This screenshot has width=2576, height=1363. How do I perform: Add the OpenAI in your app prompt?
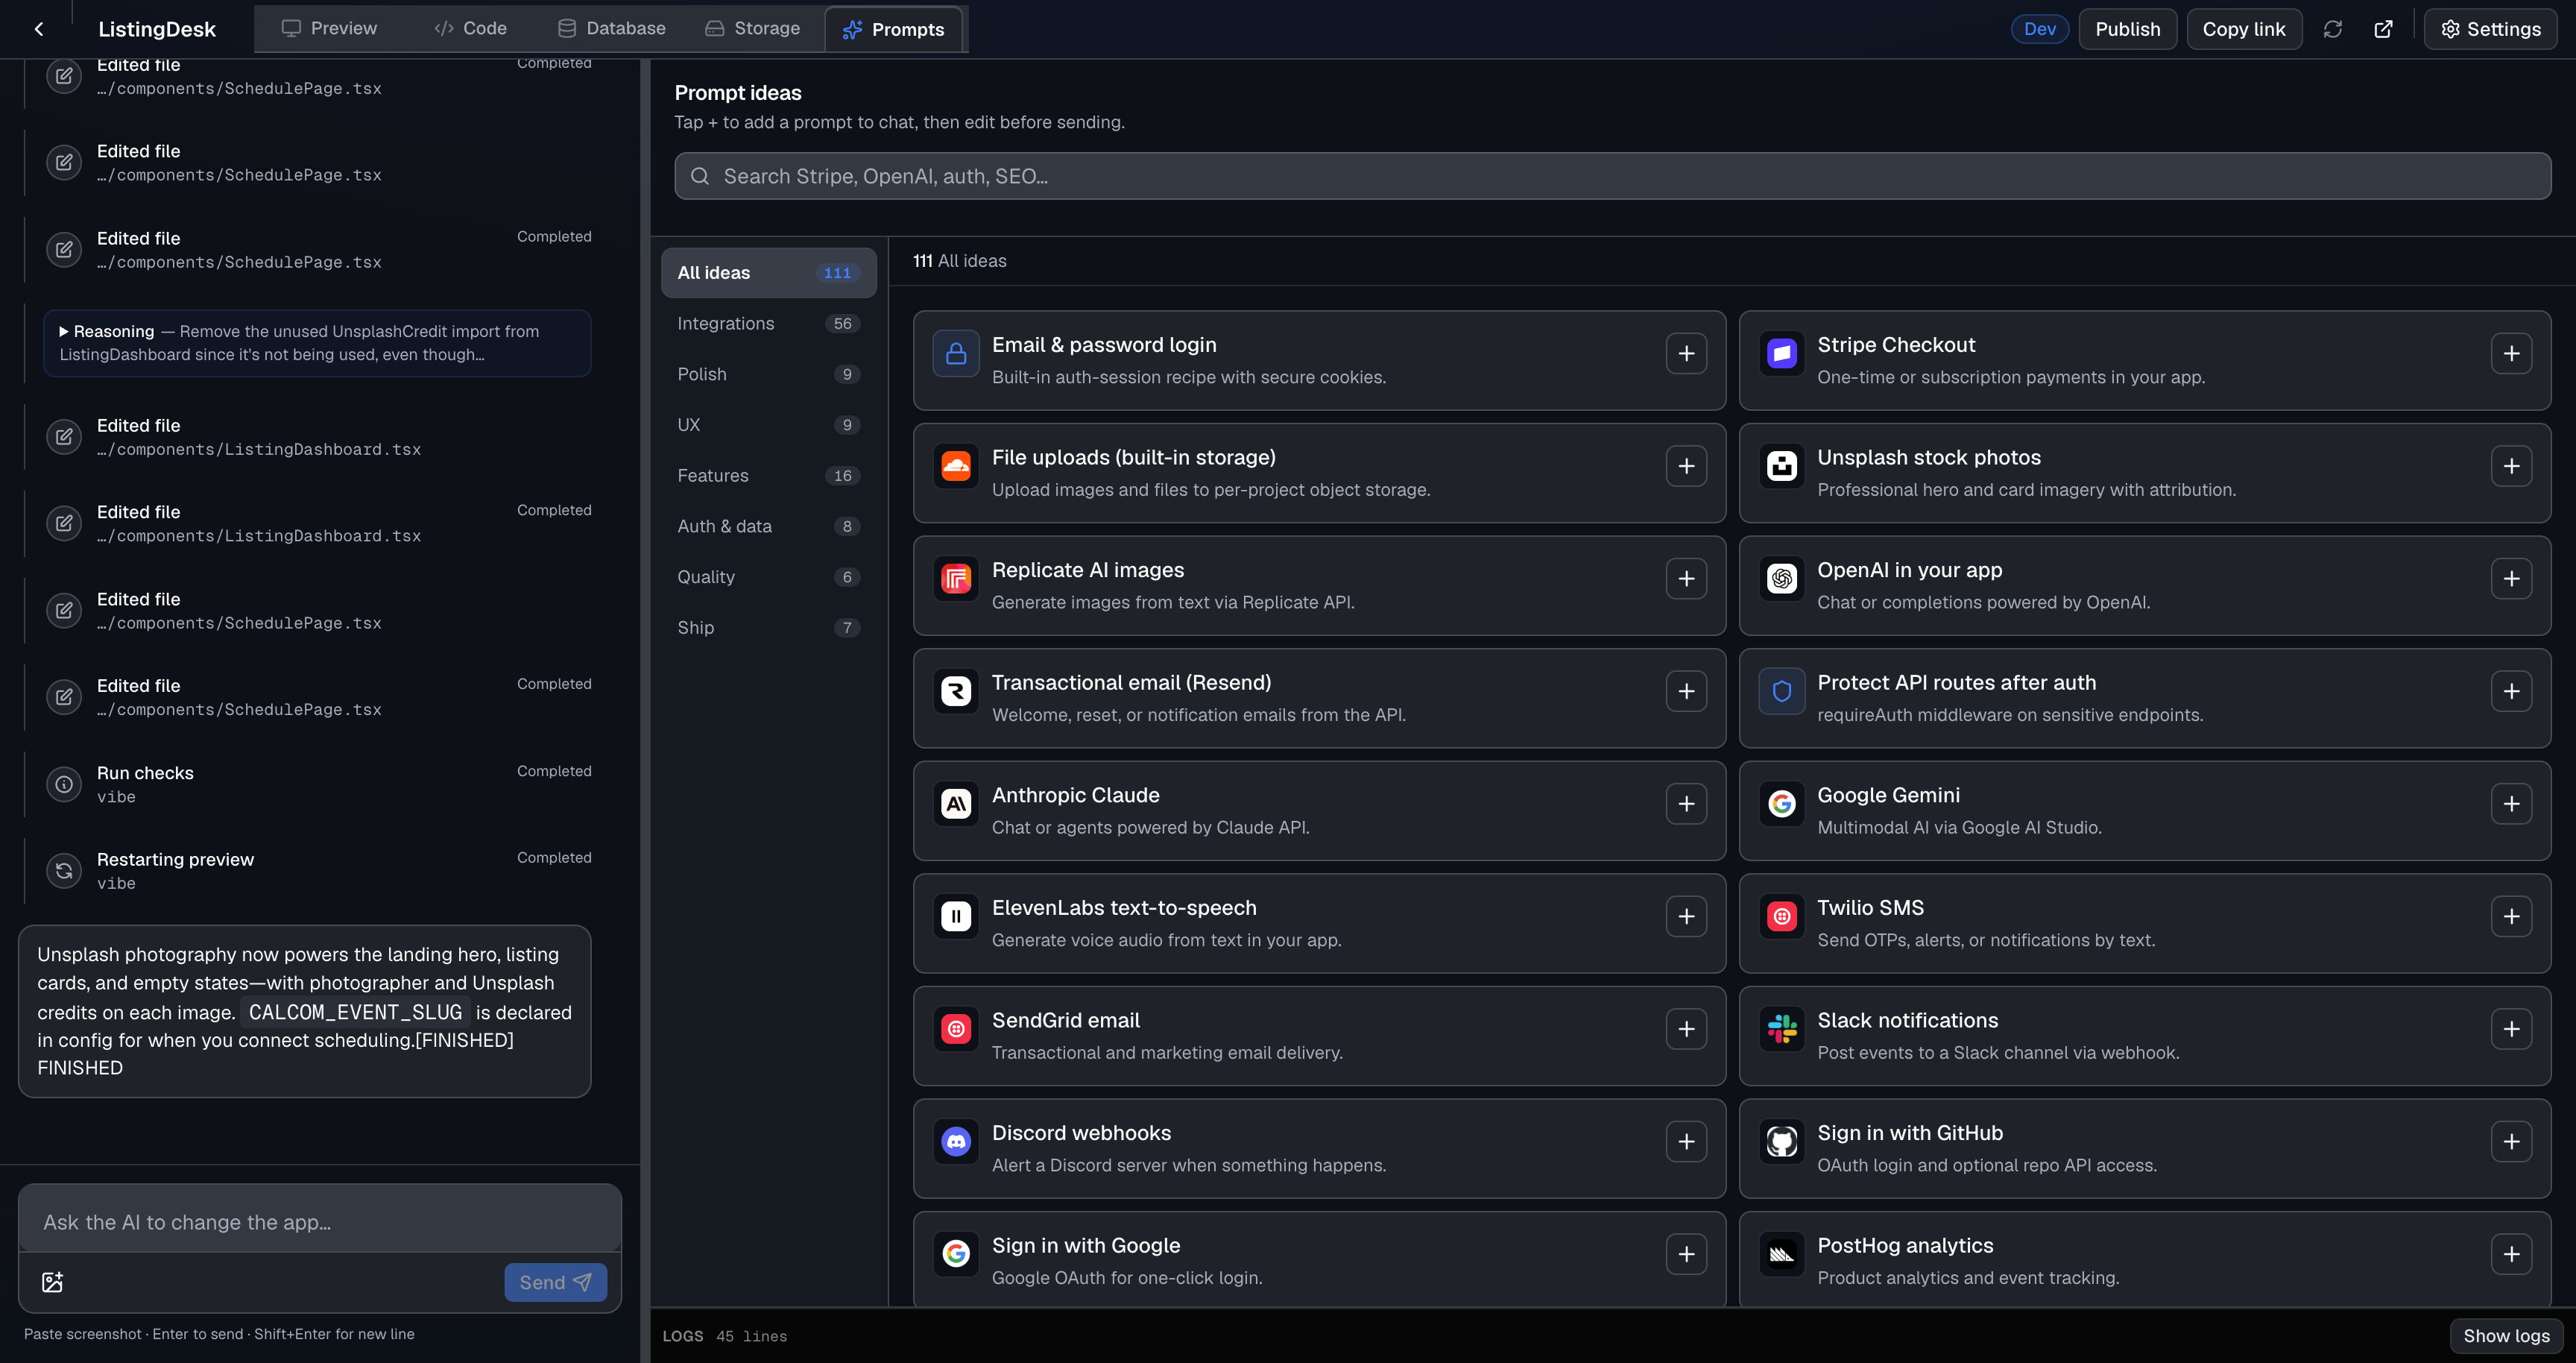click(x=2511, y=578)
